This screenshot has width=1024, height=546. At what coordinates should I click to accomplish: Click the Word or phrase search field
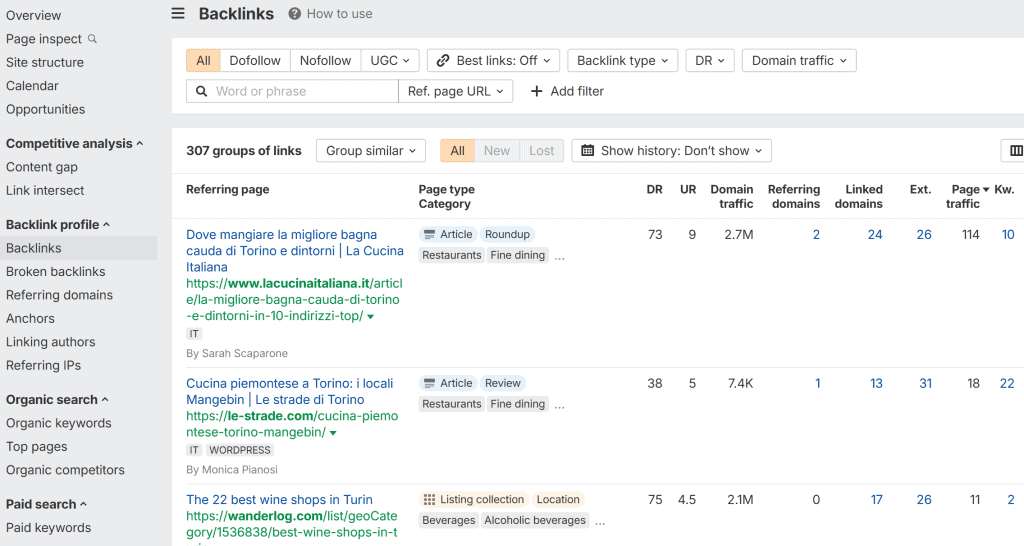coord(292,91)
